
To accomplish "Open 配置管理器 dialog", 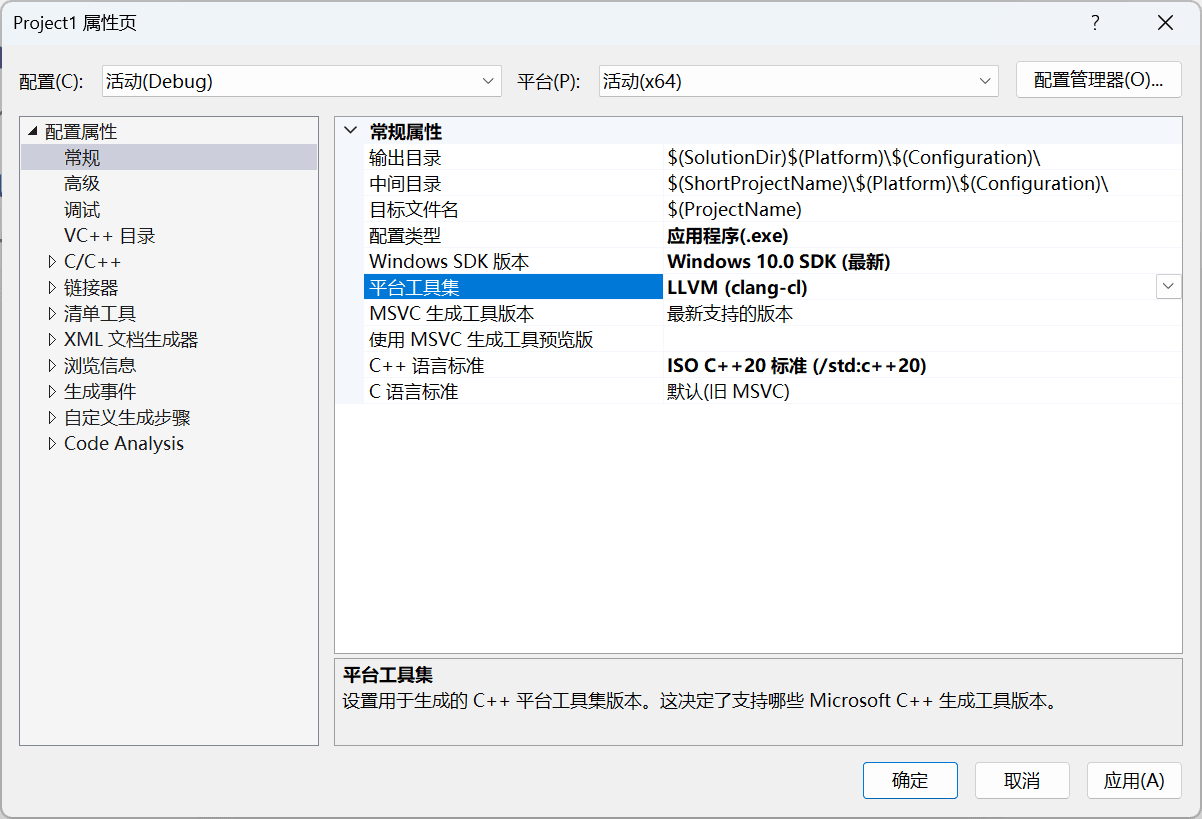I will (1098, 81).
